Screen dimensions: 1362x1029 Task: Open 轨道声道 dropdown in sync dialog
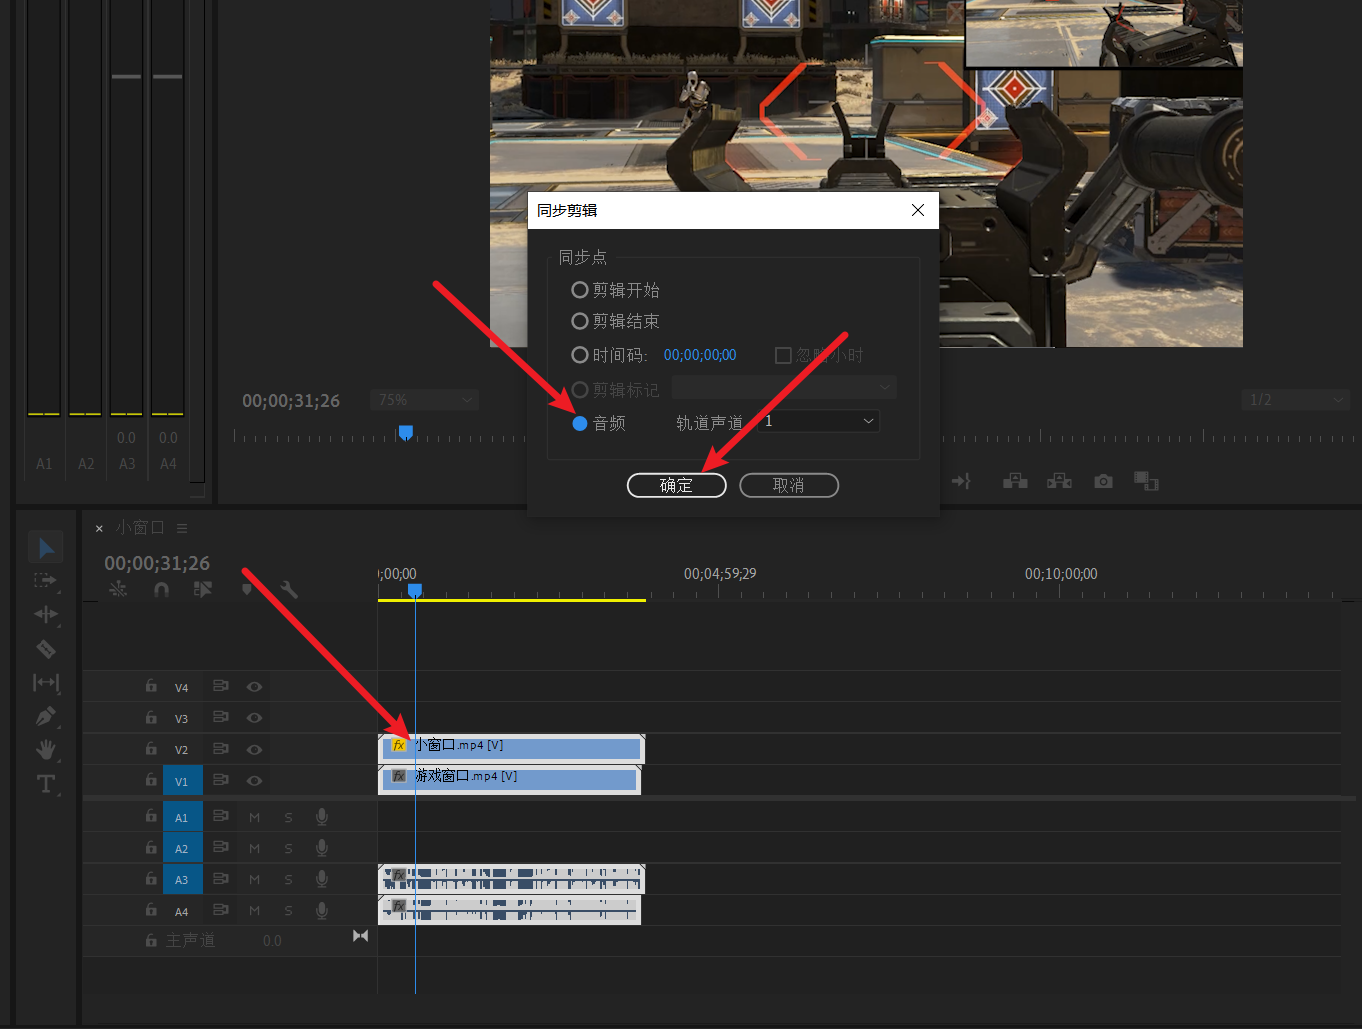click(x=819, y=421)
